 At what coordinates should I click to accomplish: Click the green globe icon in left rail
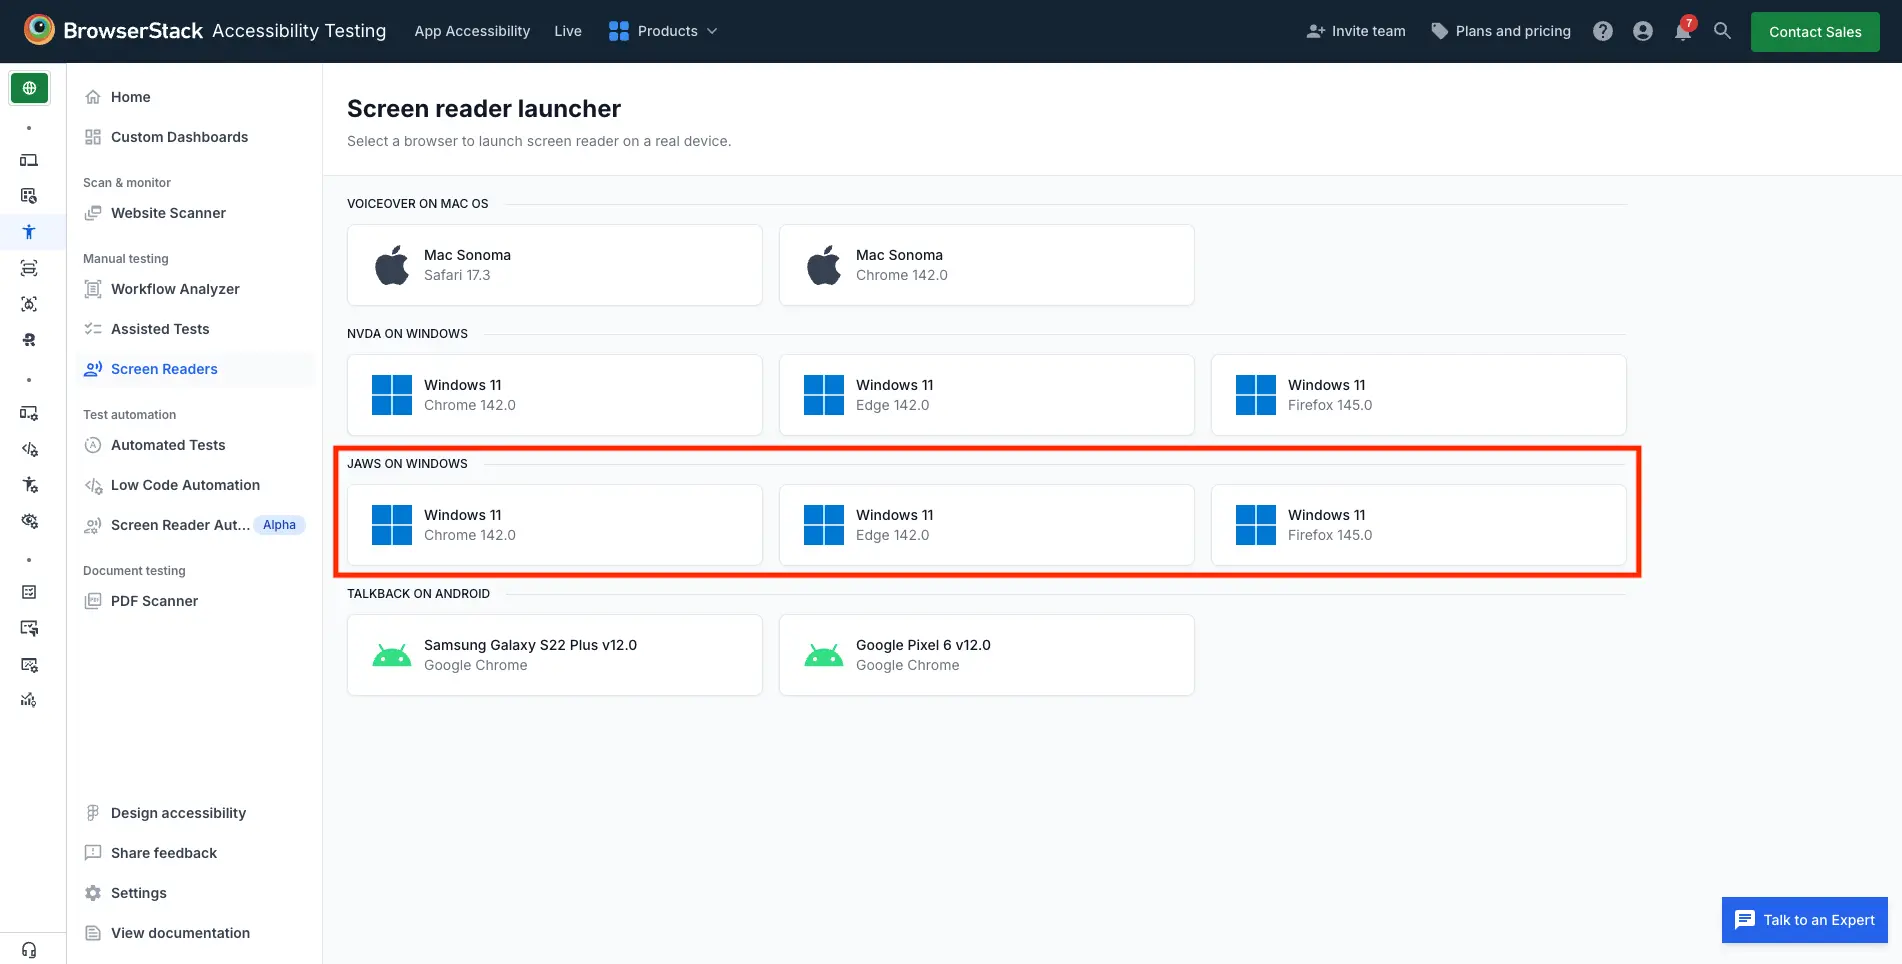click(29, 88)
